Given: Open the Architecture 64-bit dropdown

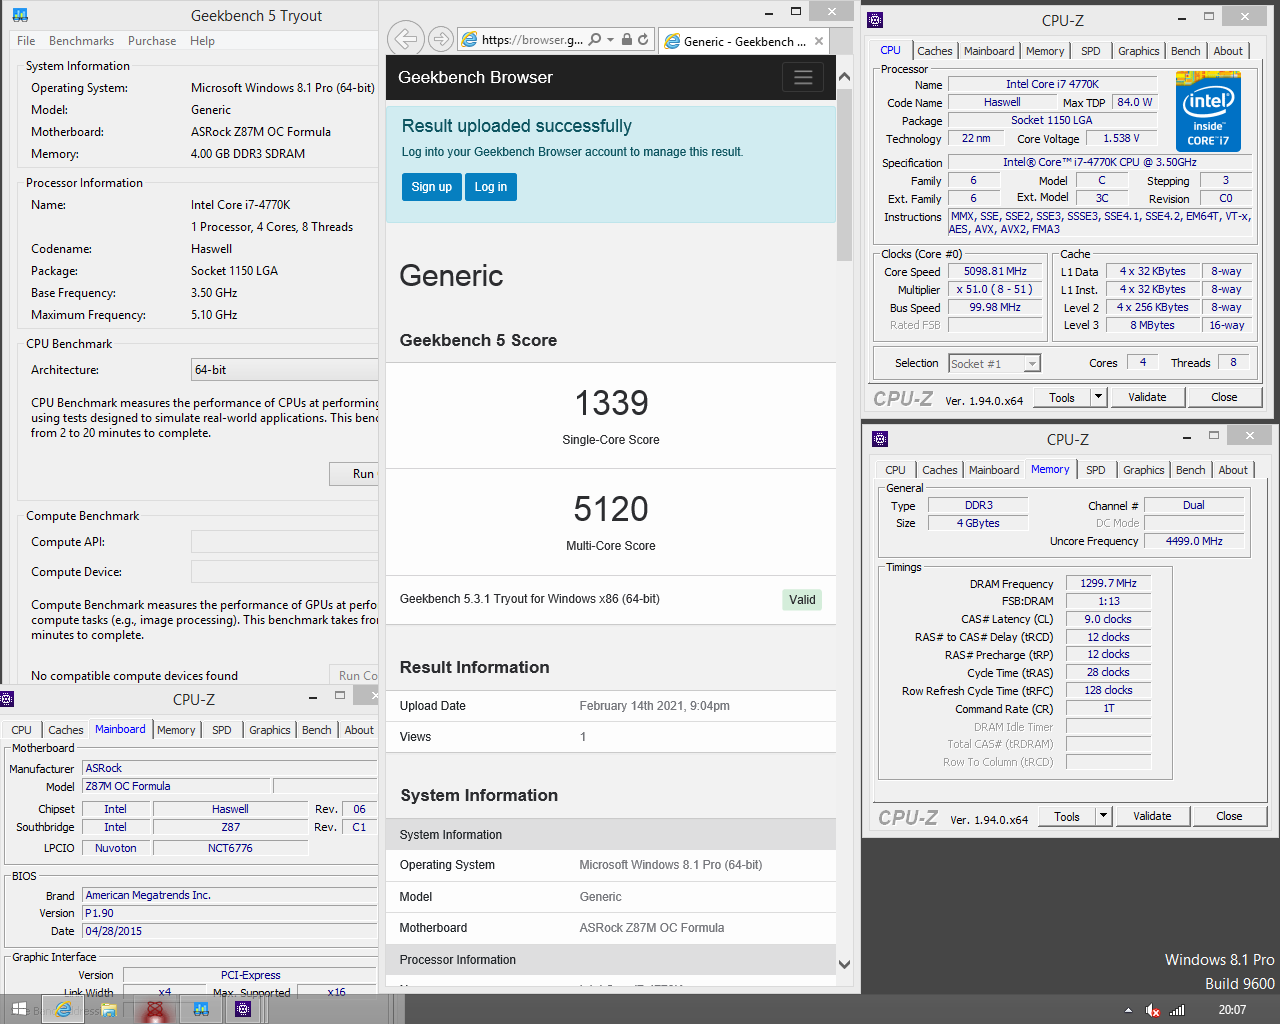Looking at the screenshot, I should click(x=285, y=370).
